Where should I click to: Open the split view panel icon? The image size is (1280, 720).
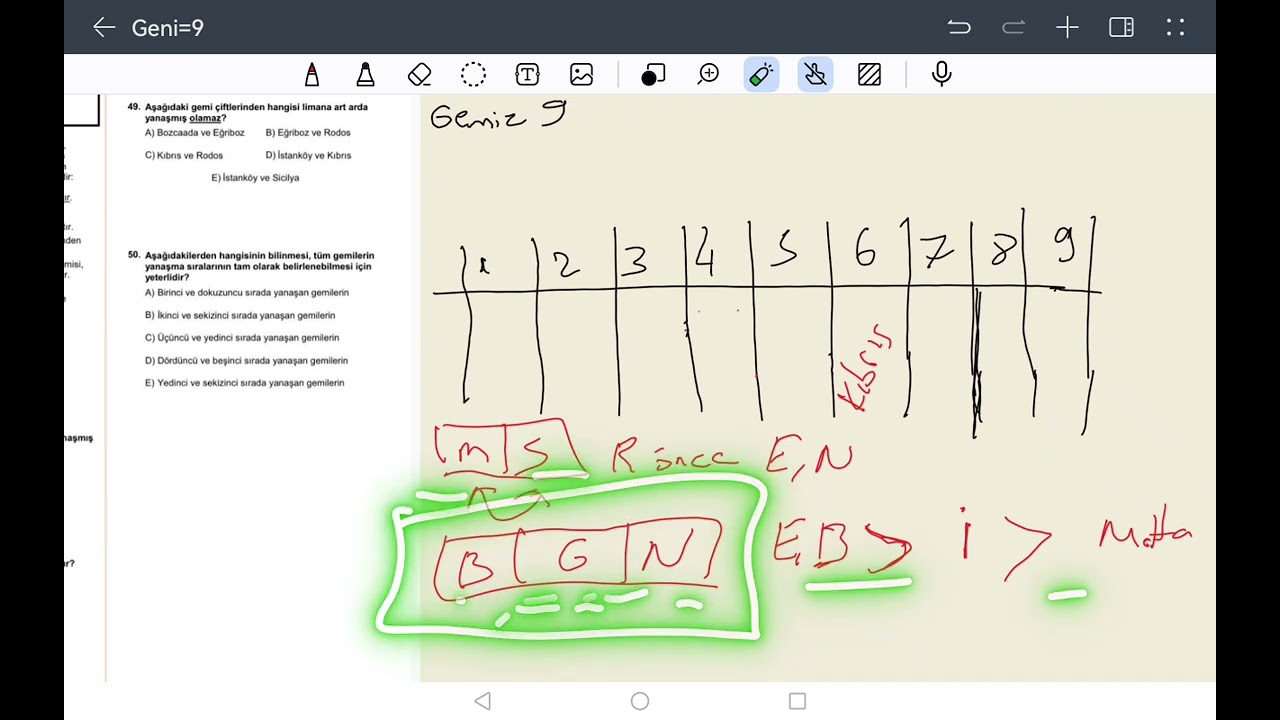click(1121, 28)
